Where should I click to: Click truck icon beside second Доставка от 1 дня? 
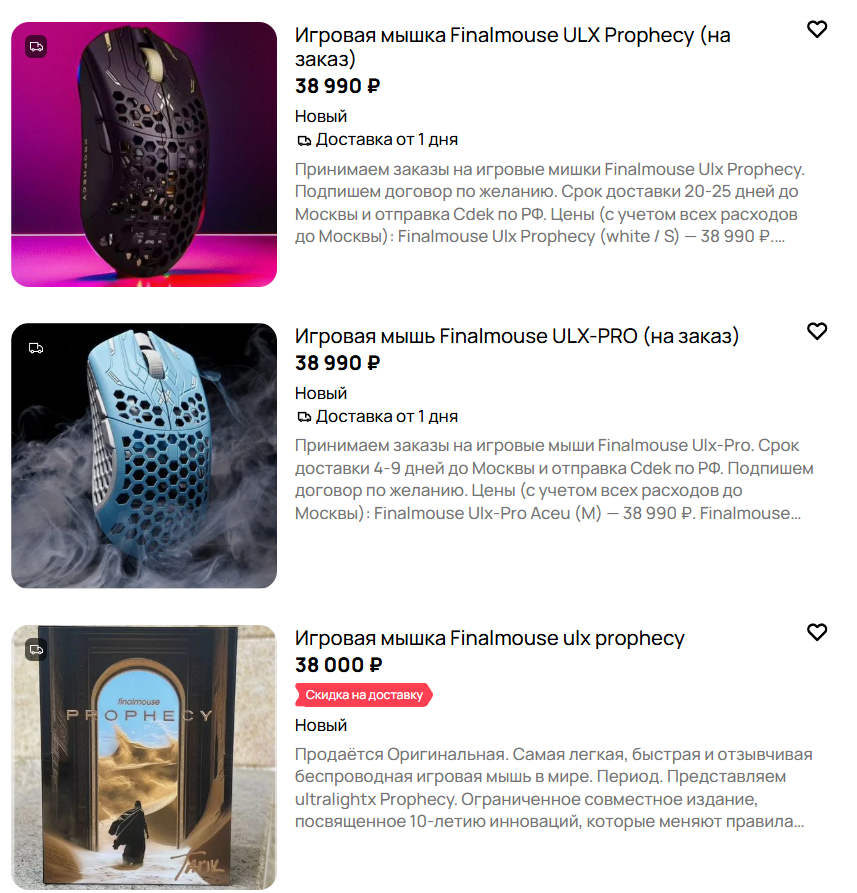pyautogui.click(x=304, y=417)
